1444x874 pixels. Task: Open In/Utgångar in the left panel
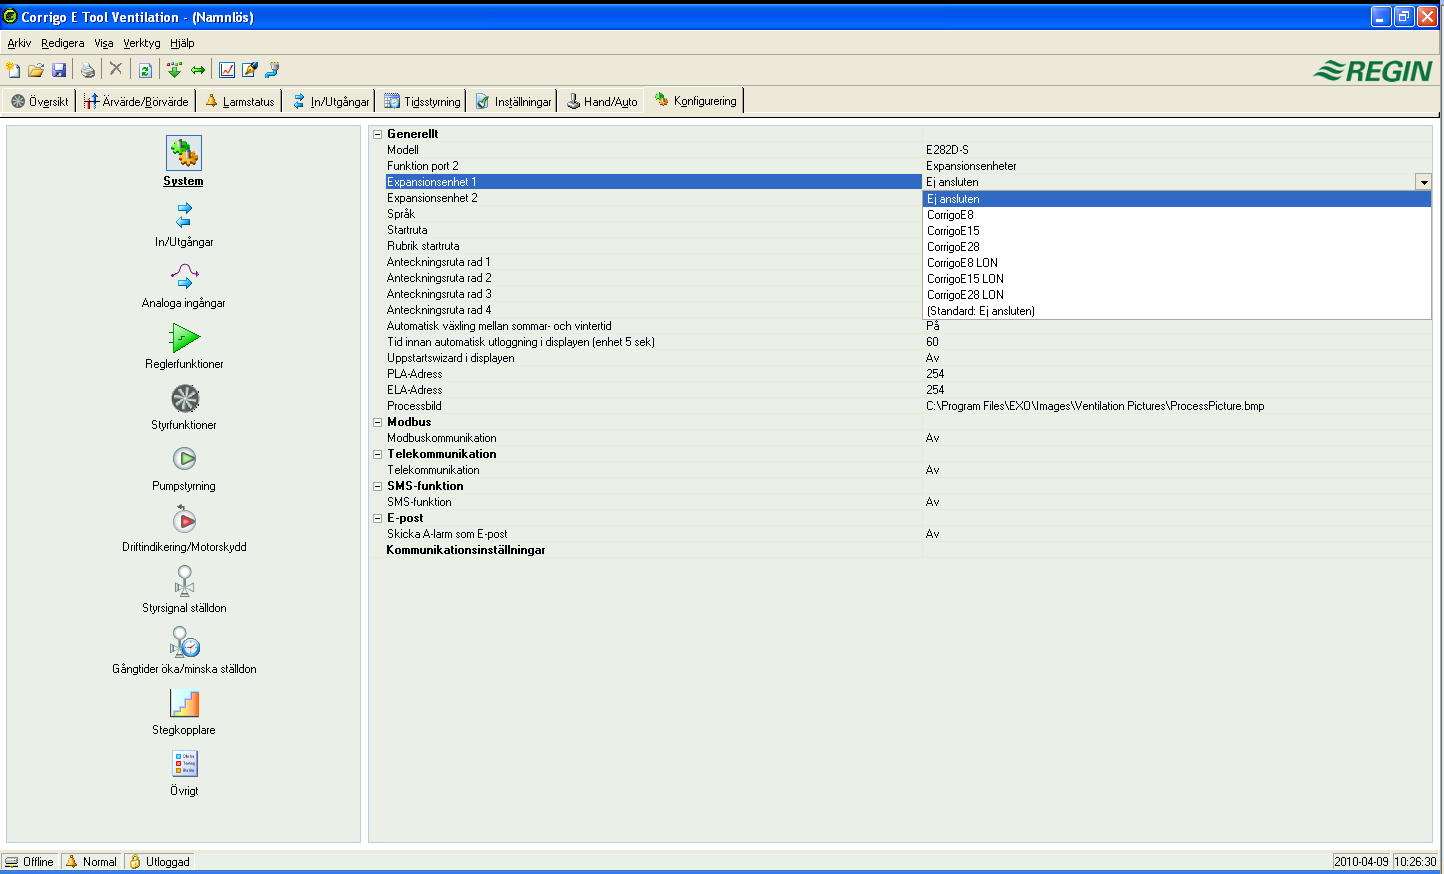(x=184, y=224)
